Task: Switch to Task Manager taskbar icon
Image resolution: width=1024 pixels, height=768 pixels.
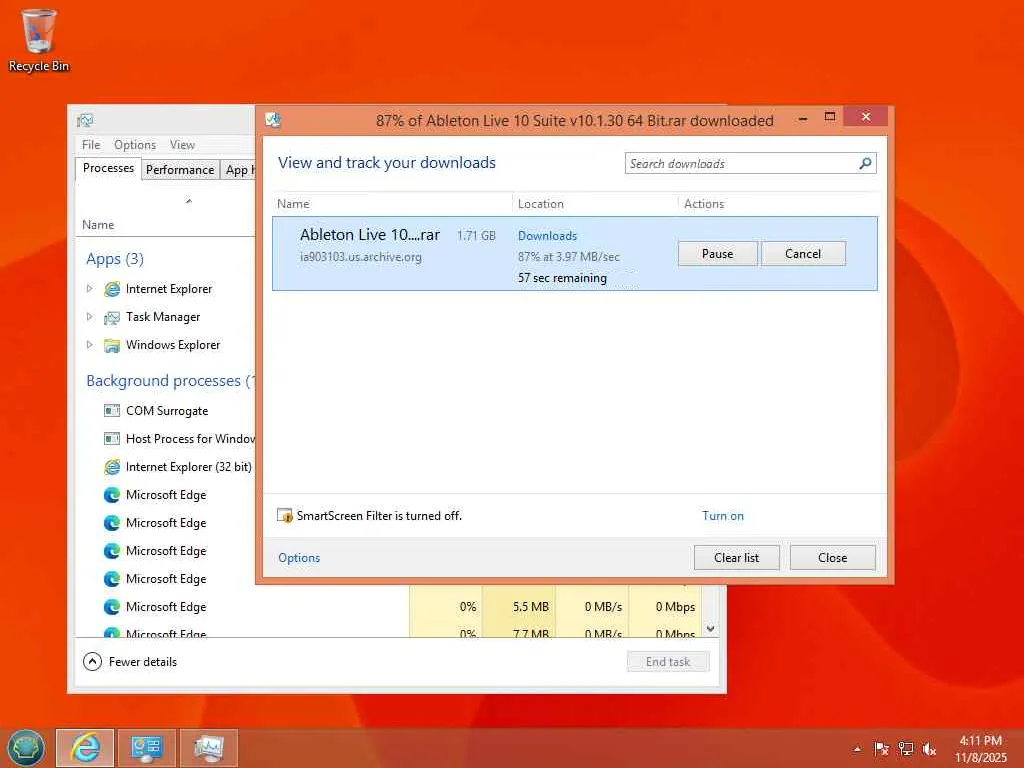Action: 209,748
